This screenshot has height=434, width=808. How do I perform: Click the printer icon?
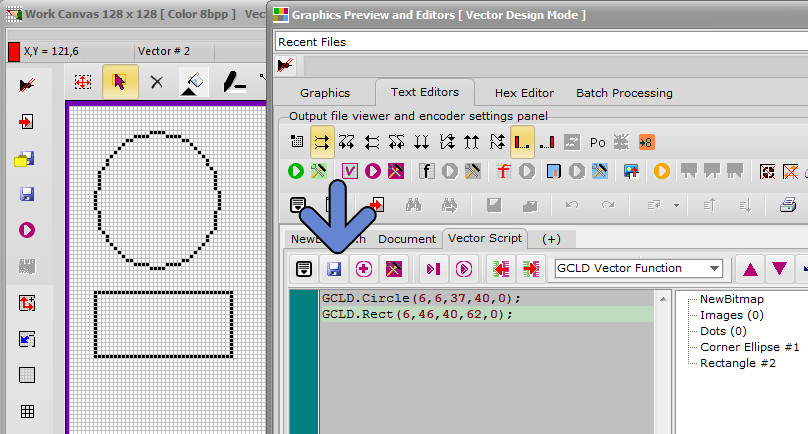click(788, 205)
